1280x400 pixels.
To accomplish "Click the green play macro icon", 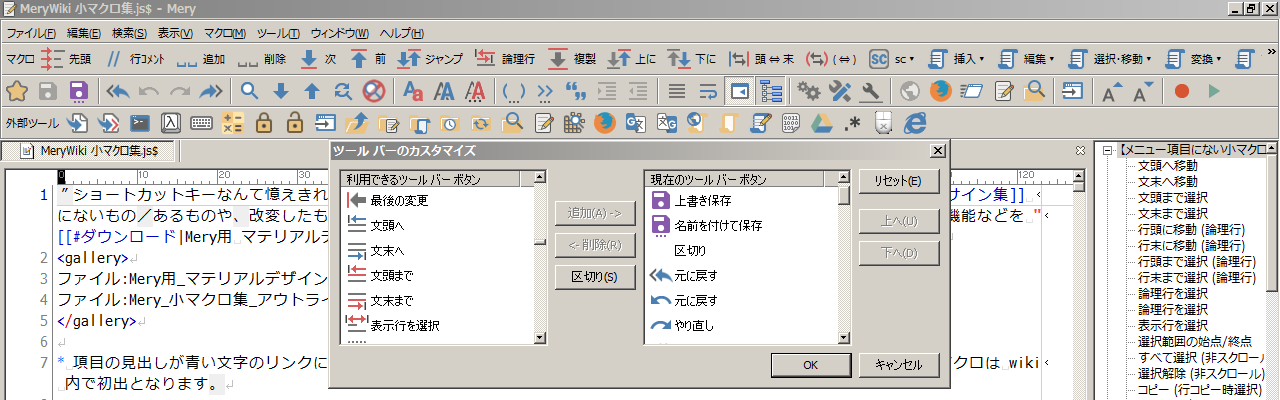I will pyautogui.click(x=1214, y=92).
